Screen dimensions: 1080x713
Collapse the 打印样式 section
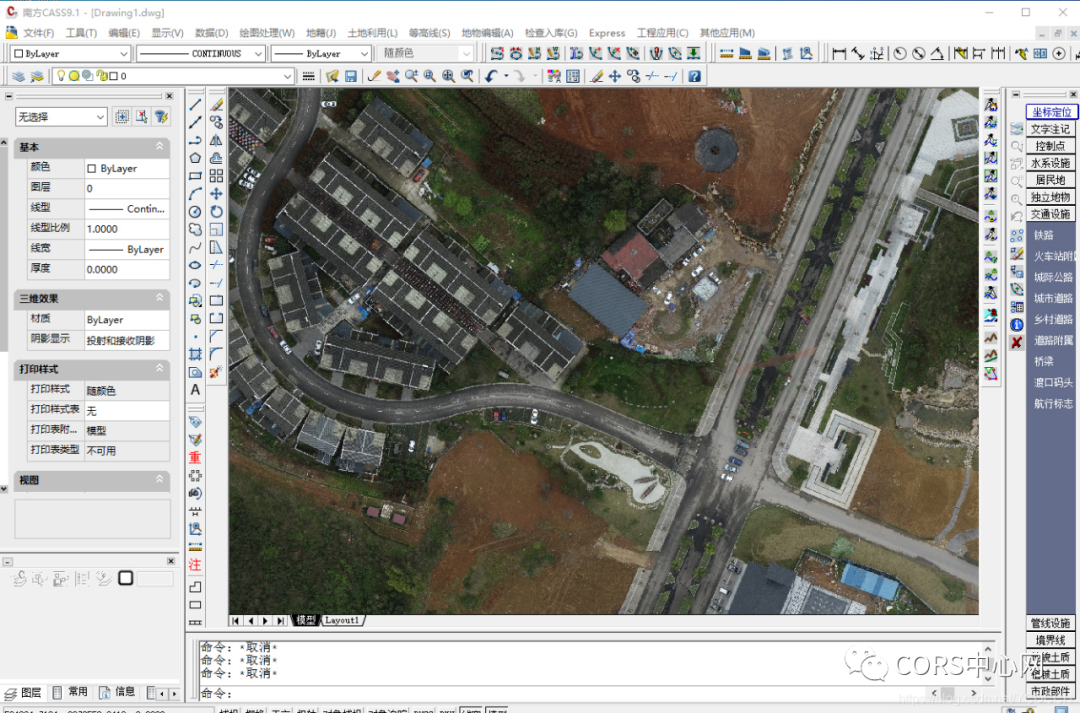click(159, 368)
